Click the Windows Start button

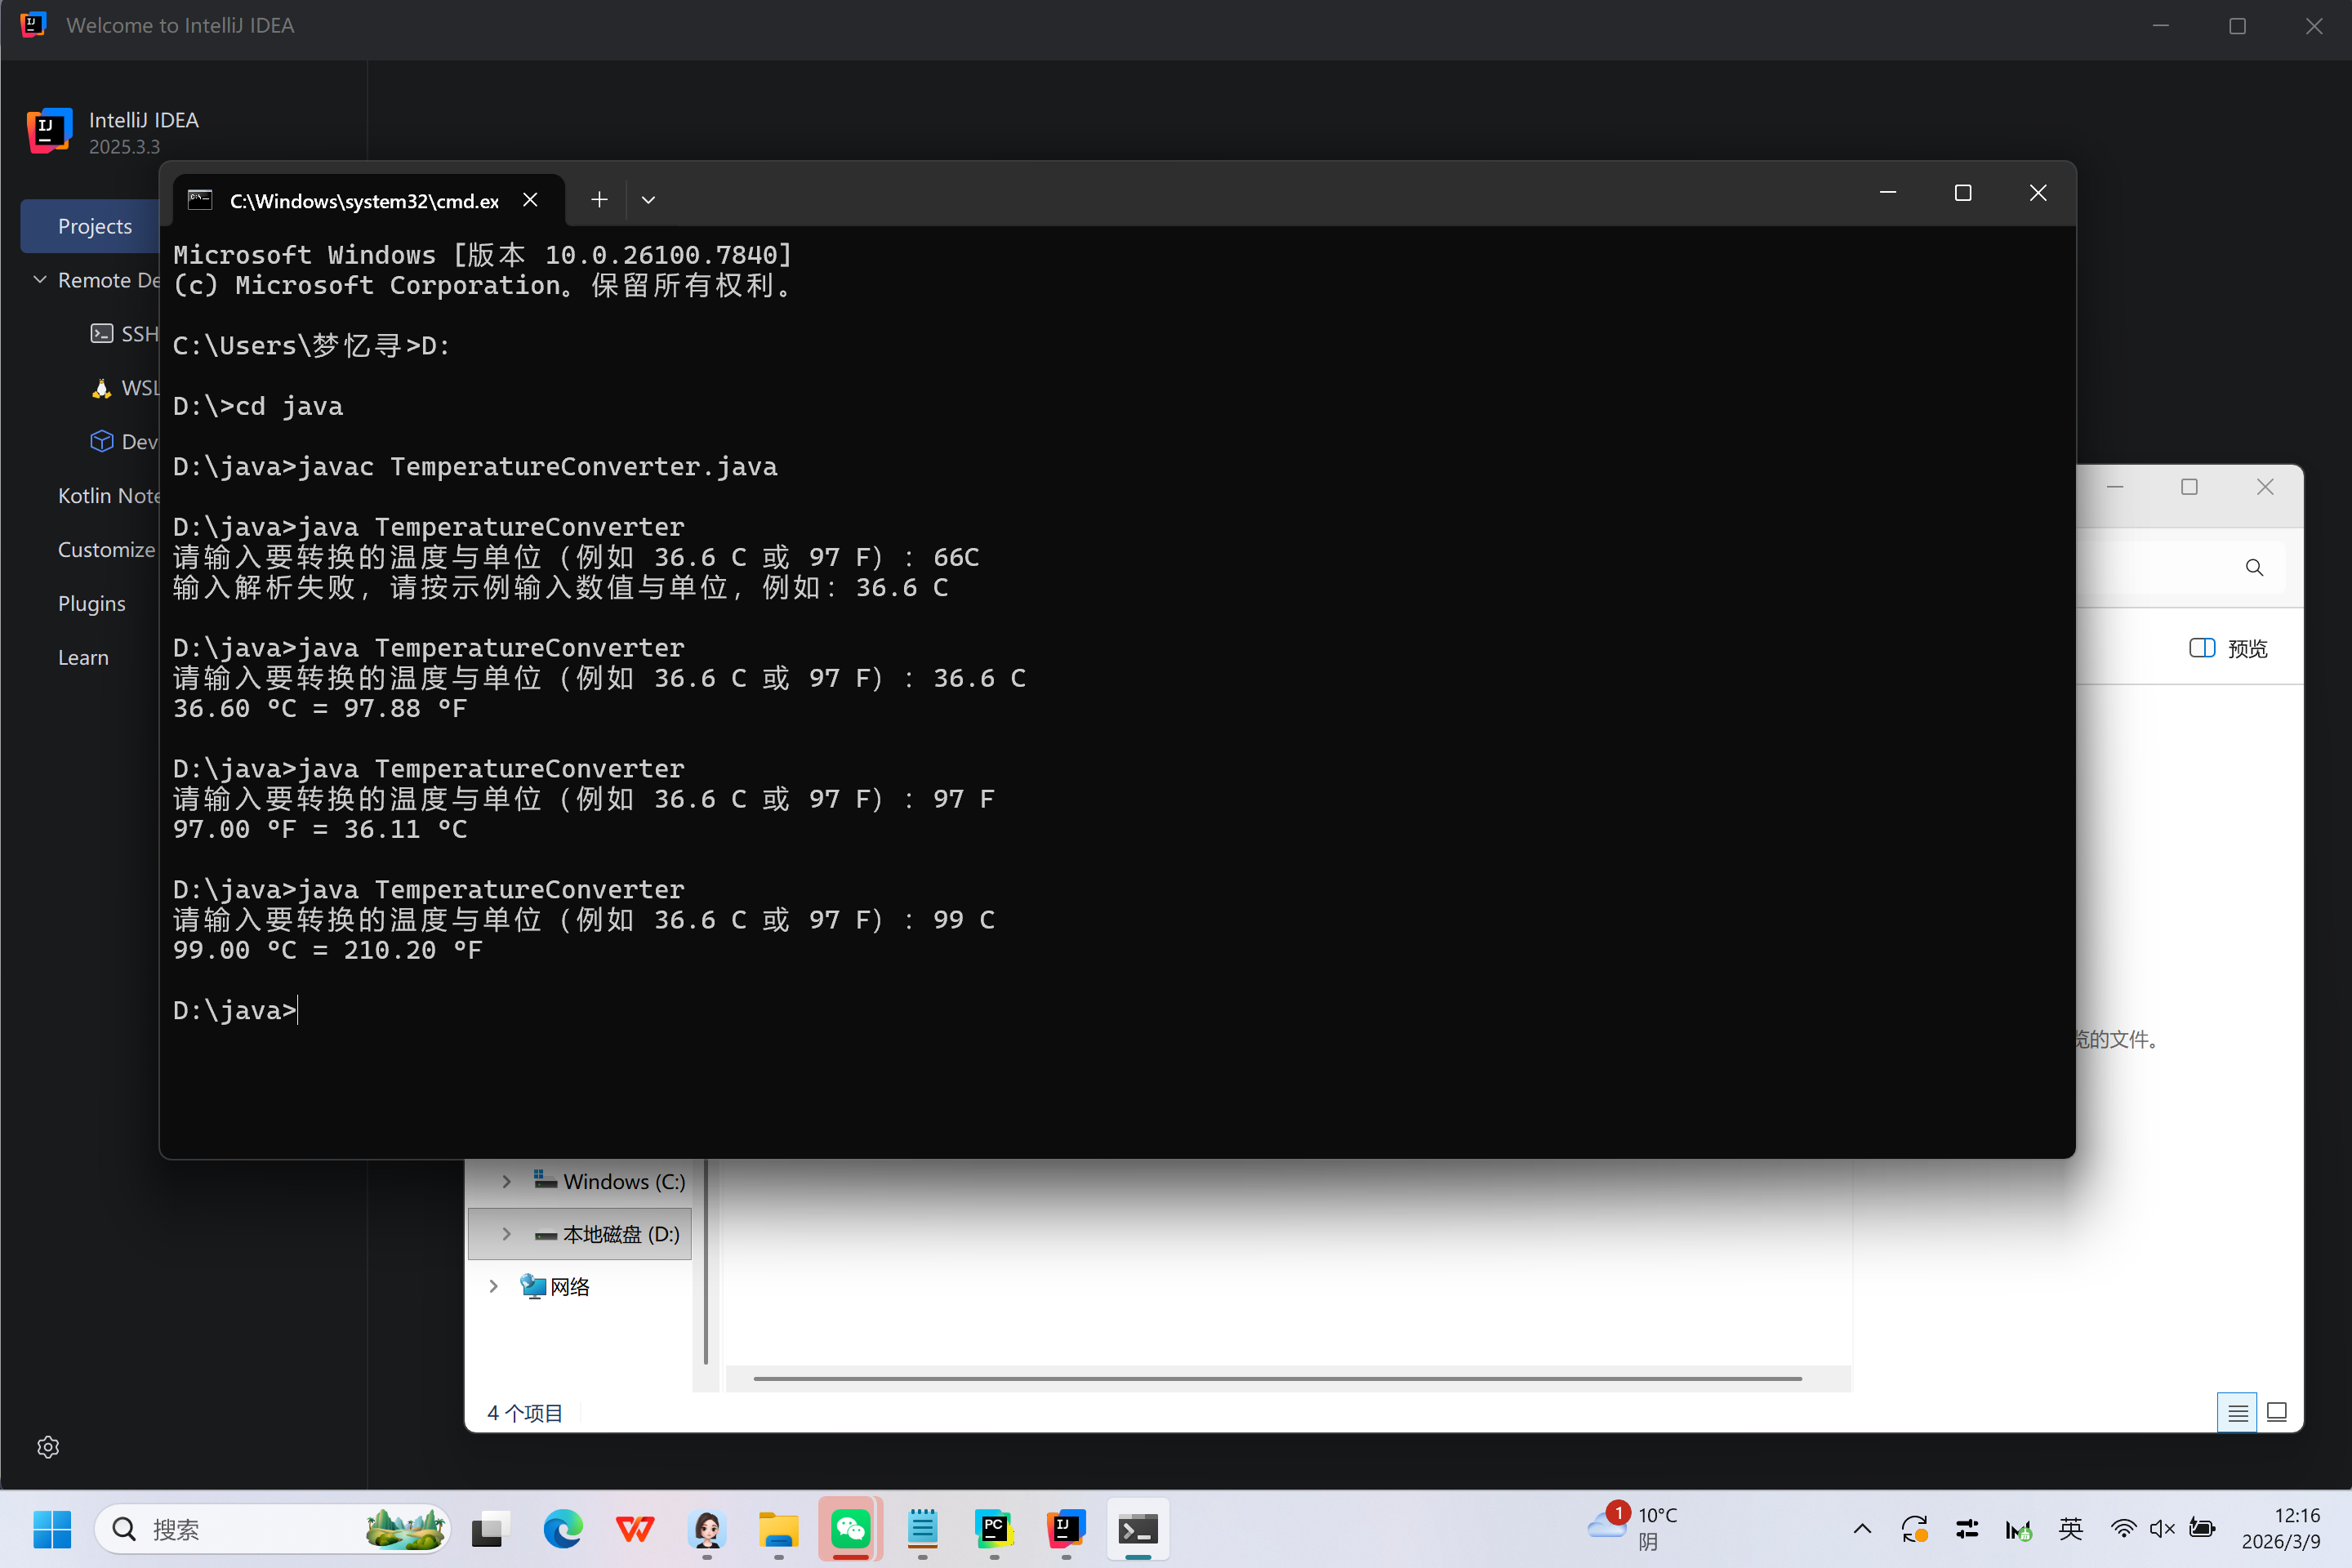click(x=52, y=1528)
